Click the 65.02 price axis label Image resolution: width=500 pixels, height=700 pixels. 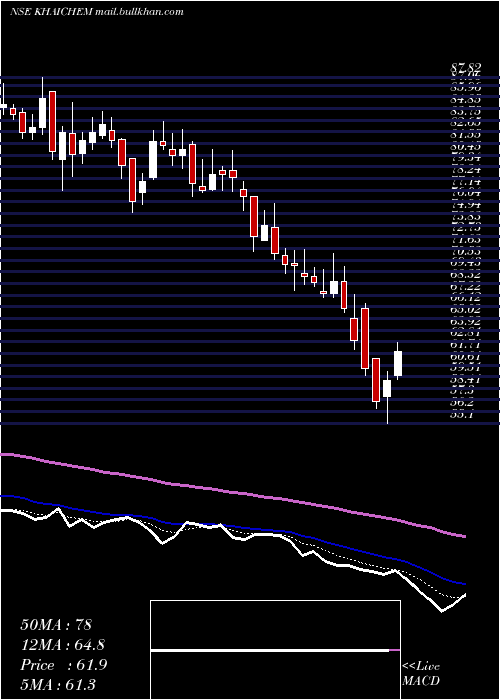[466, 310]
